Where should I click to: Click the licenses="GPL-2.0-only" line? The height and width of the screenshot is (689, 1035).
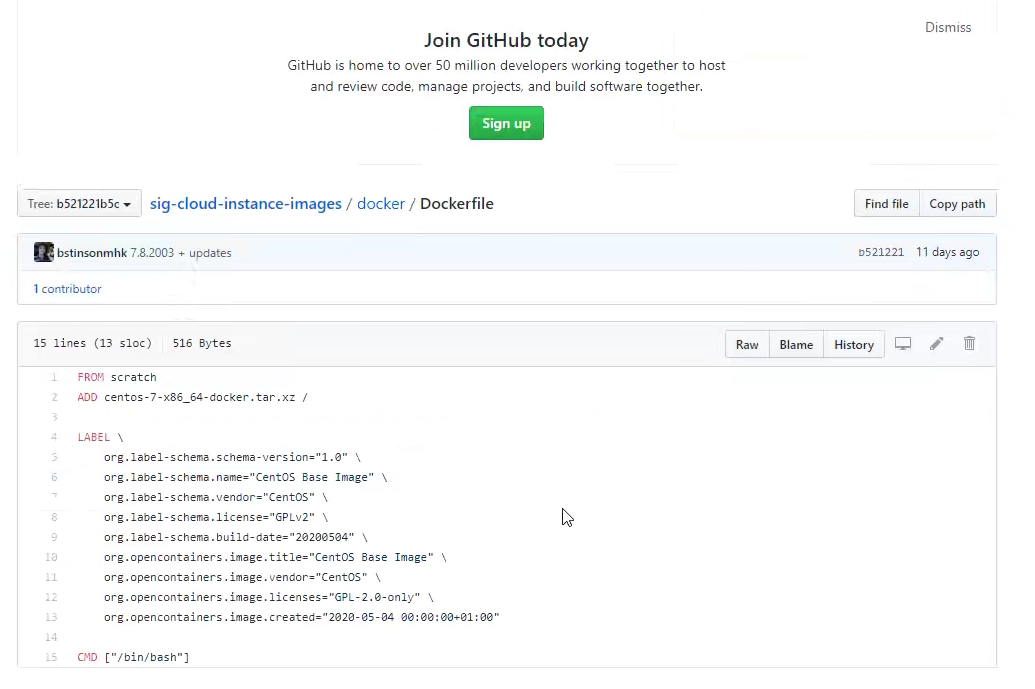(269, 597)
